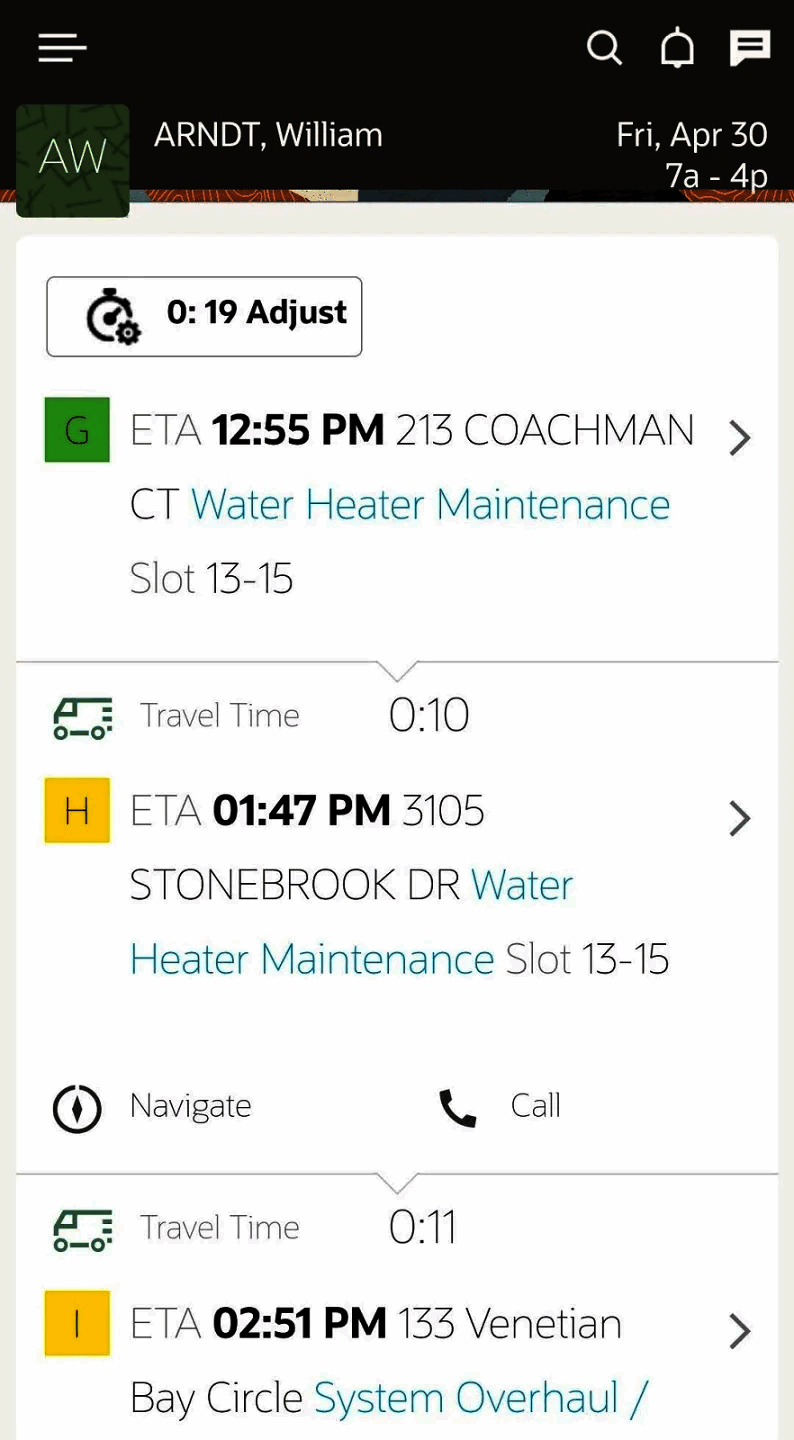Open the messages chat icon
Image resolution: width=794 pixels, height=1440 pixels.
click(749, 47)
